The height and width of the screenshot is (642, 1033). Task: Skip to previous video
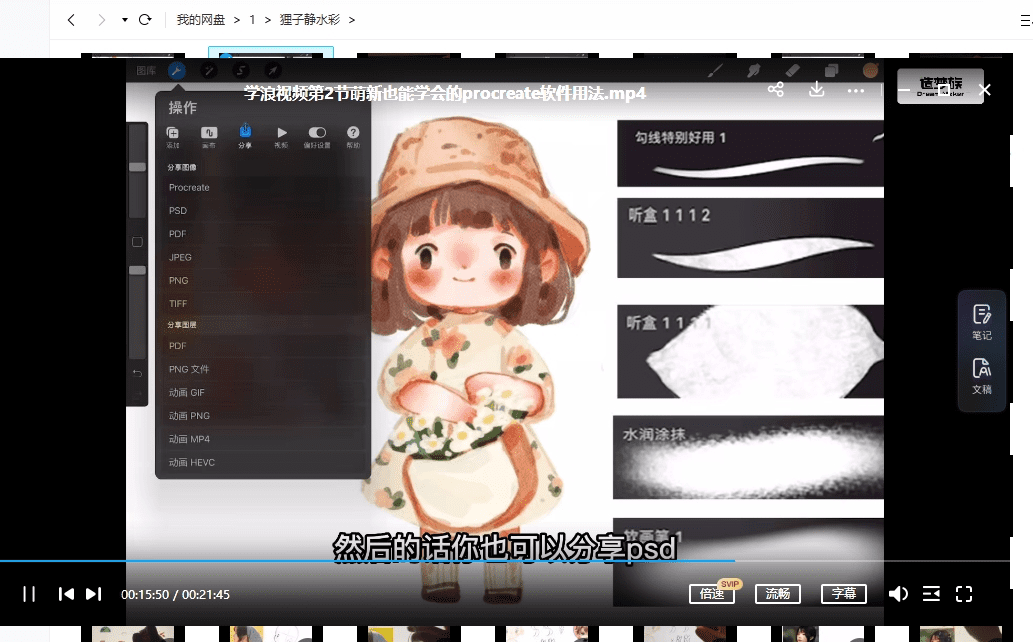66,594
